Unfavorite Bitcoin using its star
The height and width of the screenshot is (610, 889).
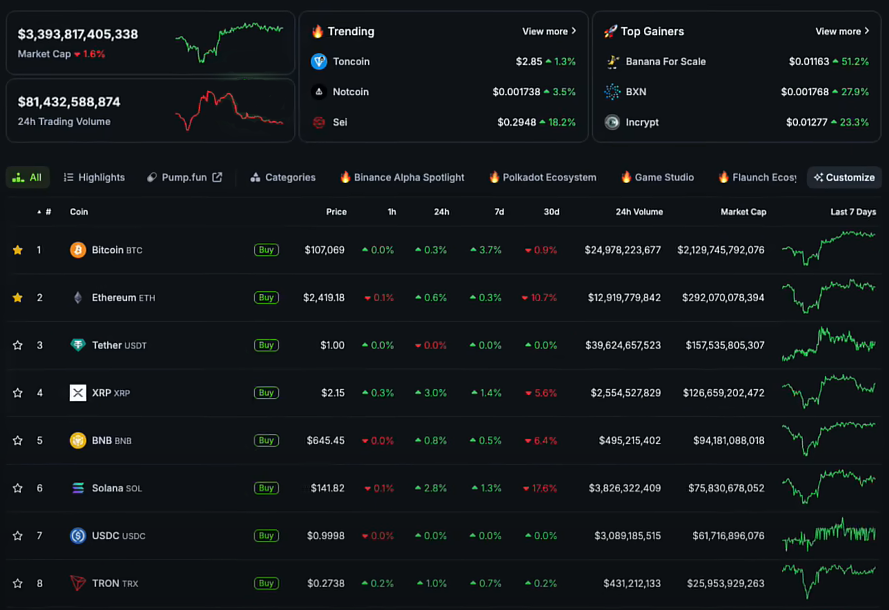17,250
